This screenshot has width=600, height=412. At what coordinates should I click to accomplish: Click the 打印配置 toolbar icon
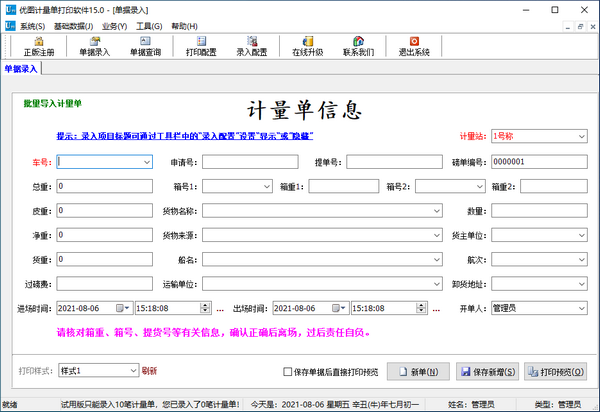tap(203, 45)
